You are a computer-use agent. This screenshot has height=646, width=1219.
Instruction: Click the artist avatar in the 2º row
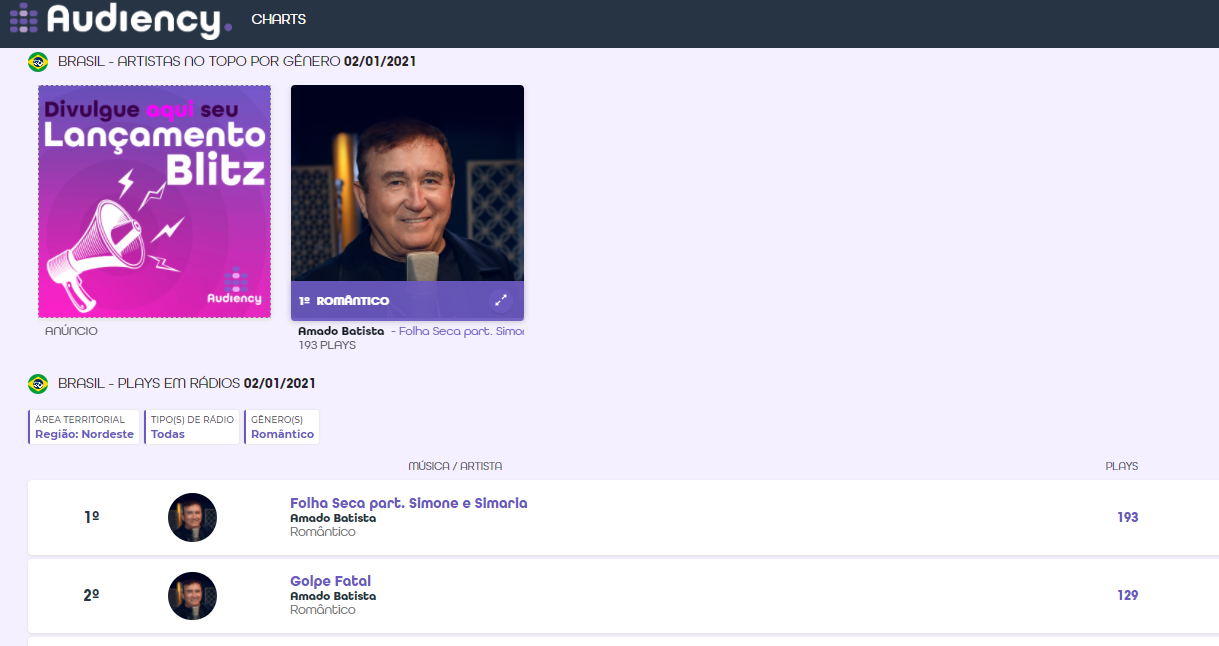[x=192, y=595]
